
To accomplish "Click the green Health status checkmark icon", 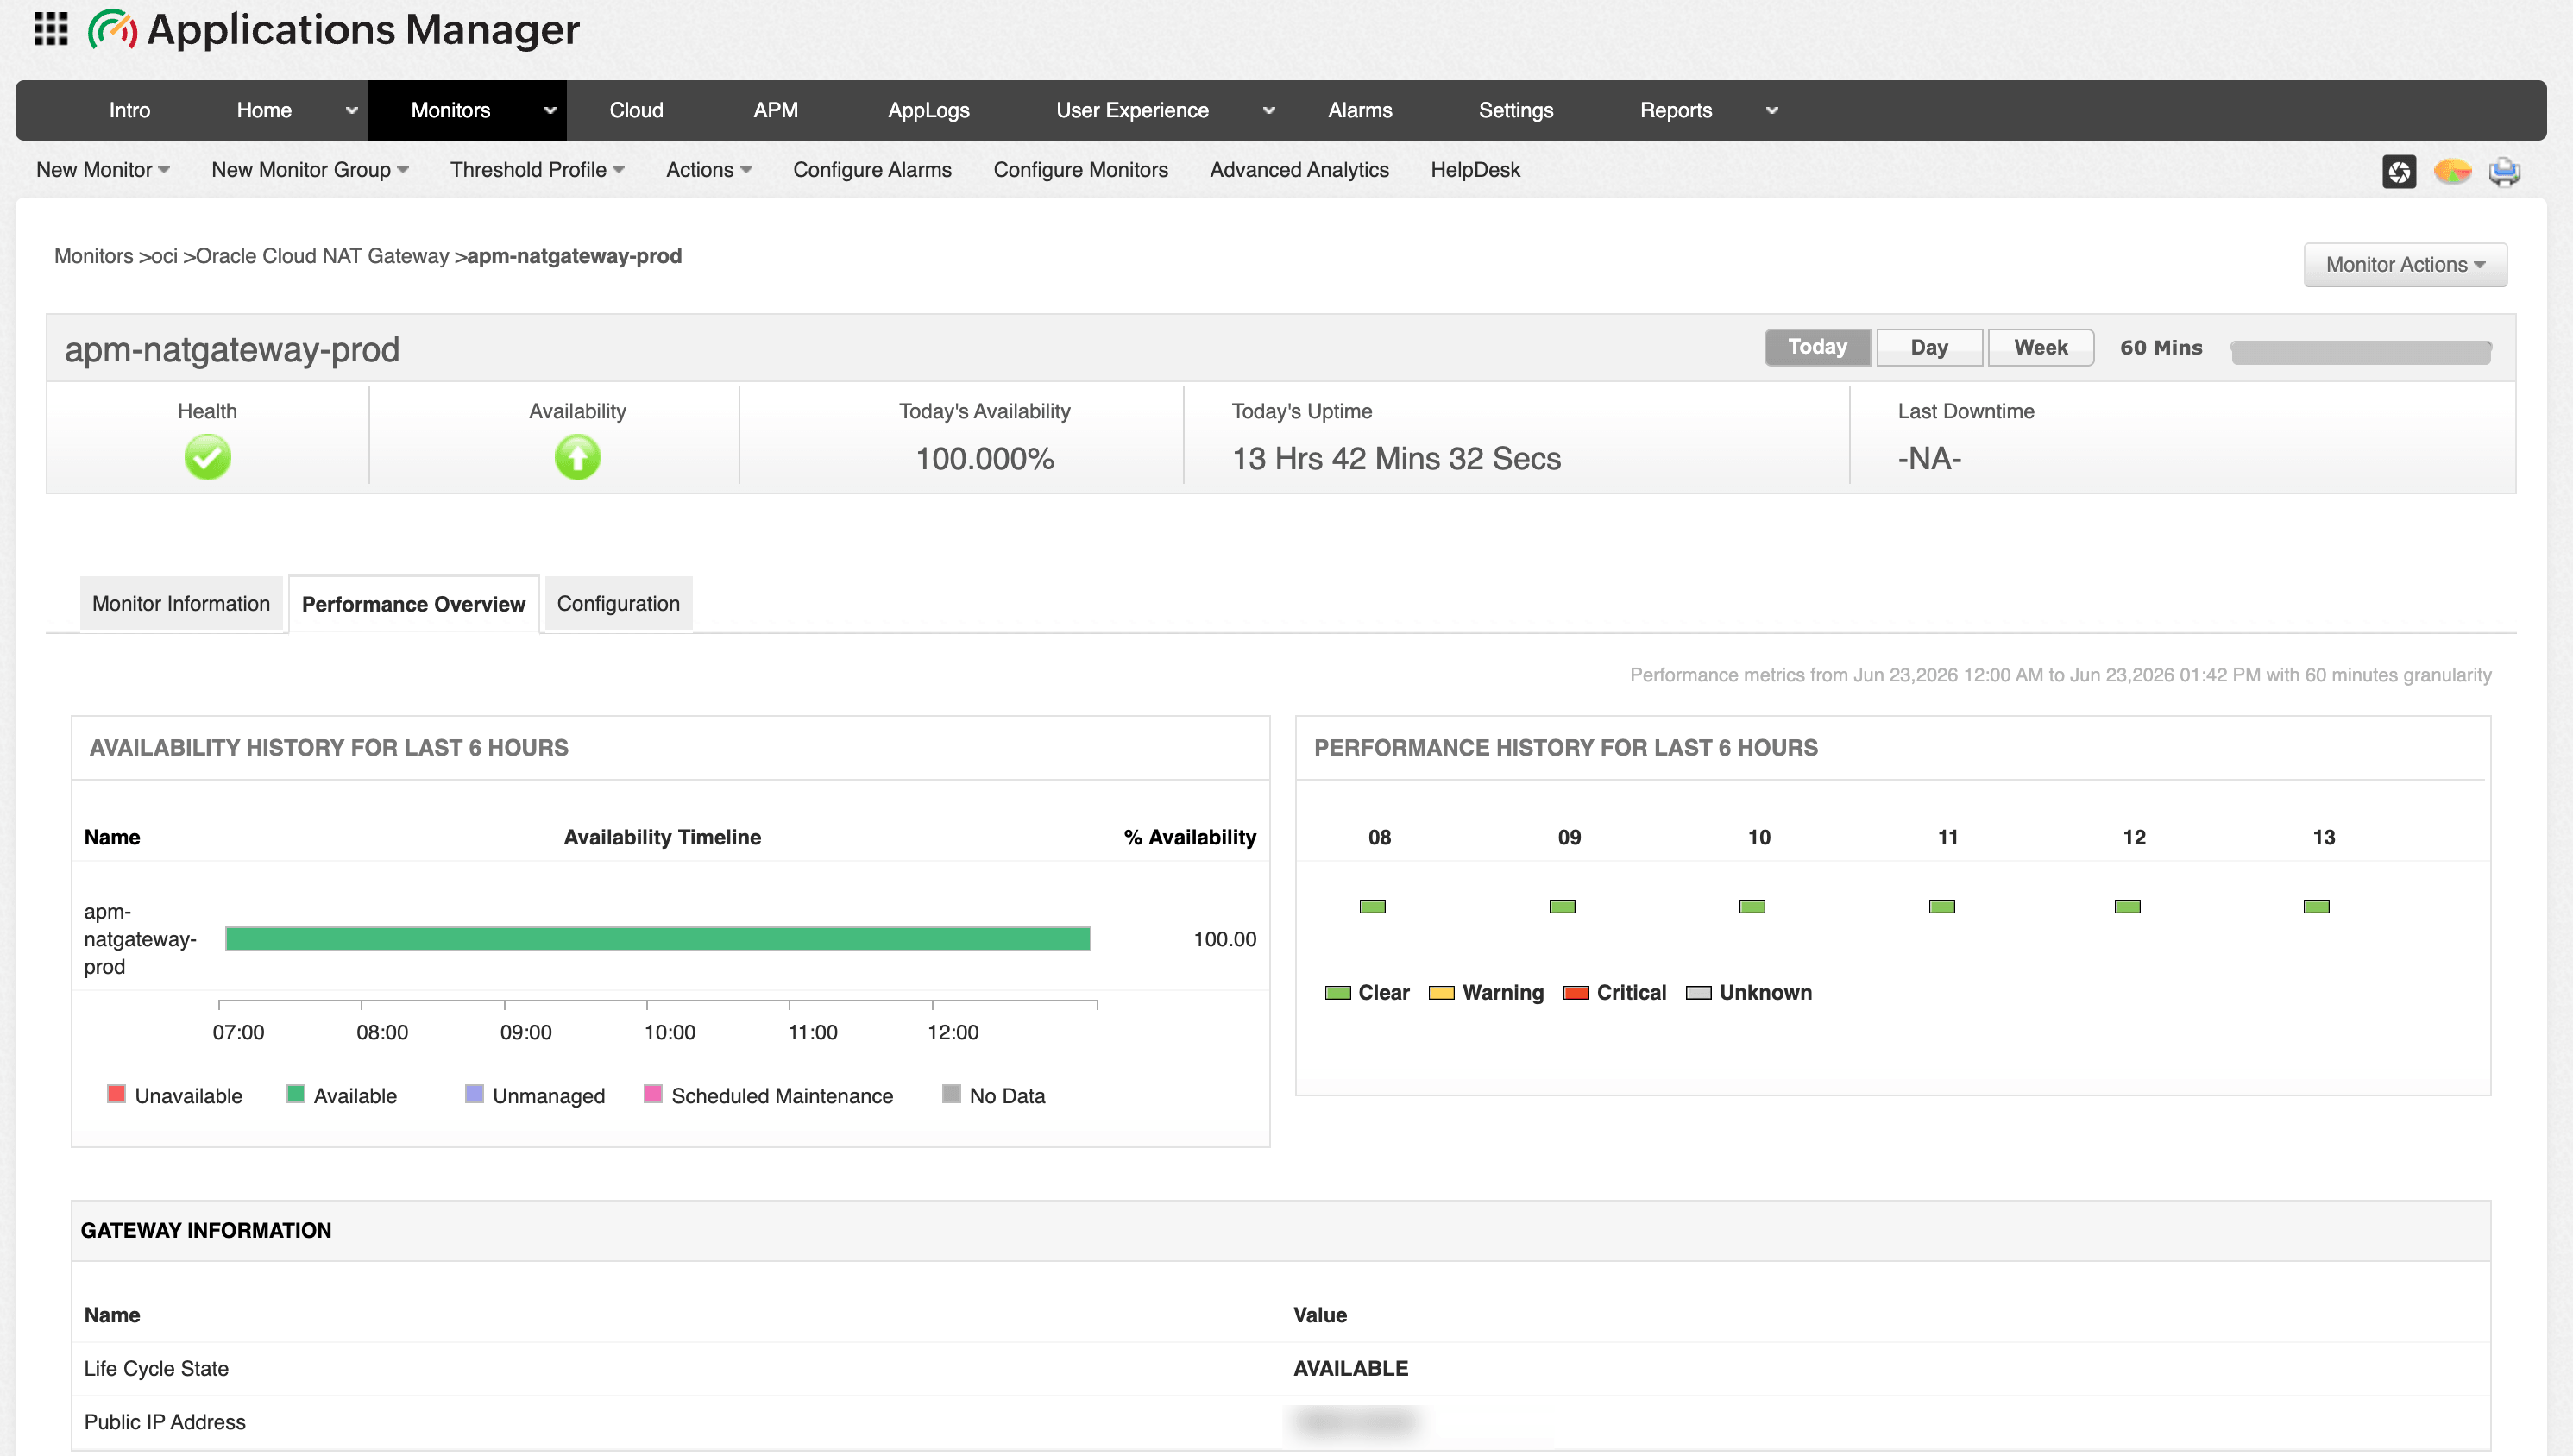I will pos(207,457).
